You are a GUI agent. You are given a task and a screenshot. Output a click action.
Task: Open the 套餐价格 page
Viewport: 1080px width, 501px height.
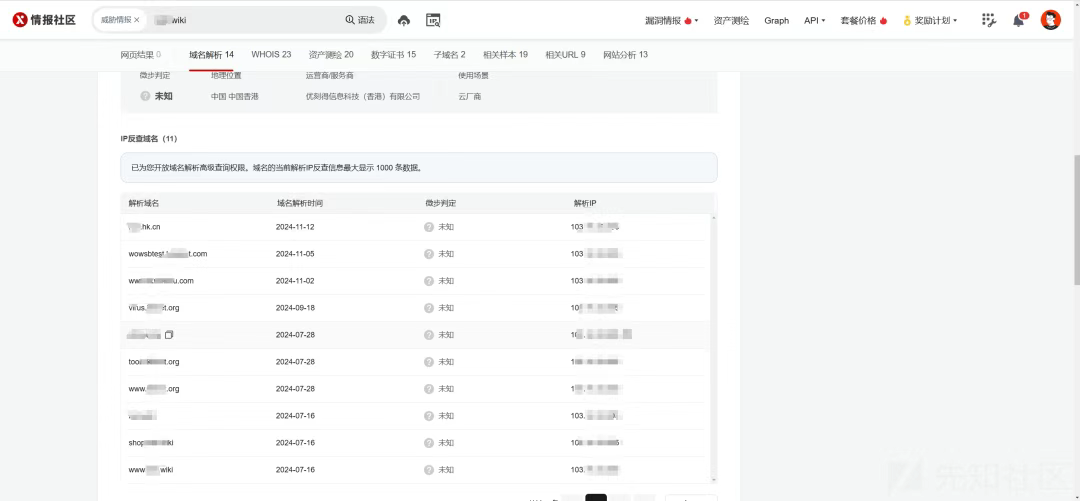pyautogui.click(x=864, y=21)
